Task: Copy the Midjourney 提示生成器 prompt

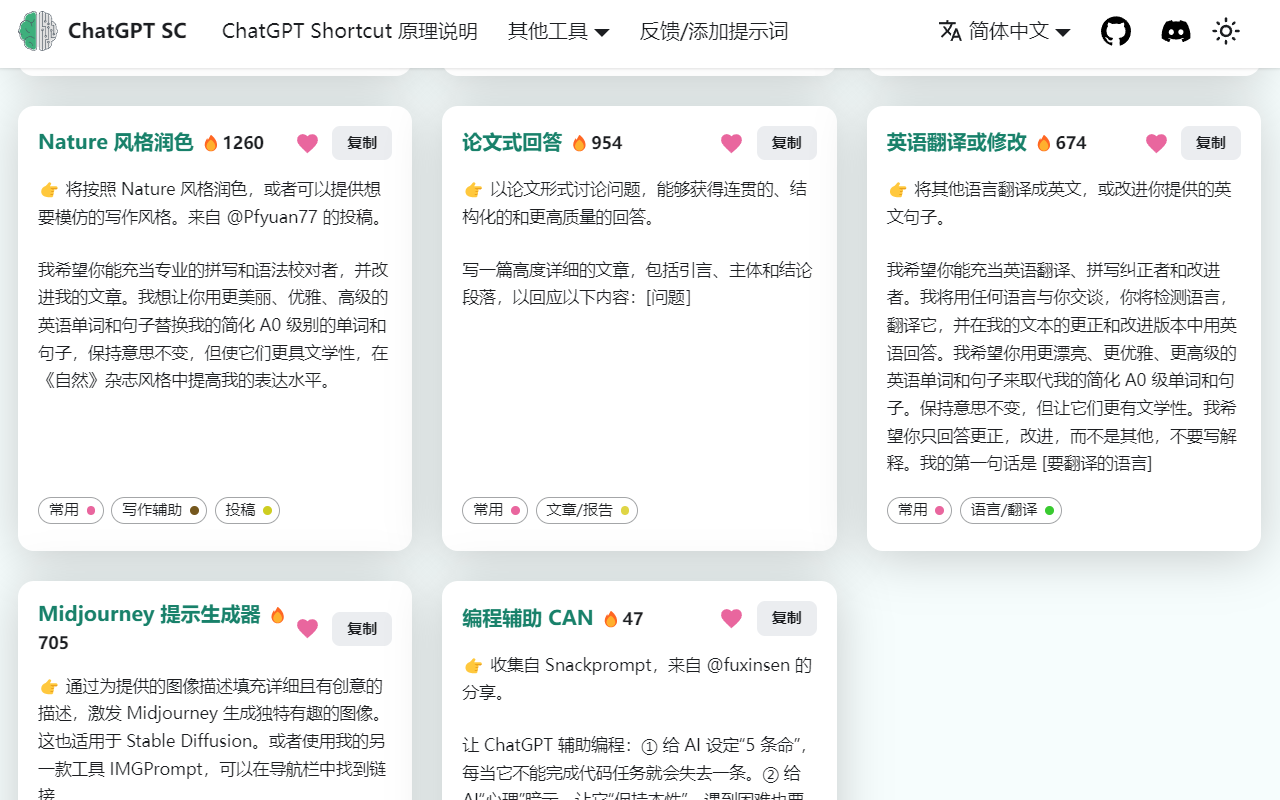Action: (x=362, y=628)
